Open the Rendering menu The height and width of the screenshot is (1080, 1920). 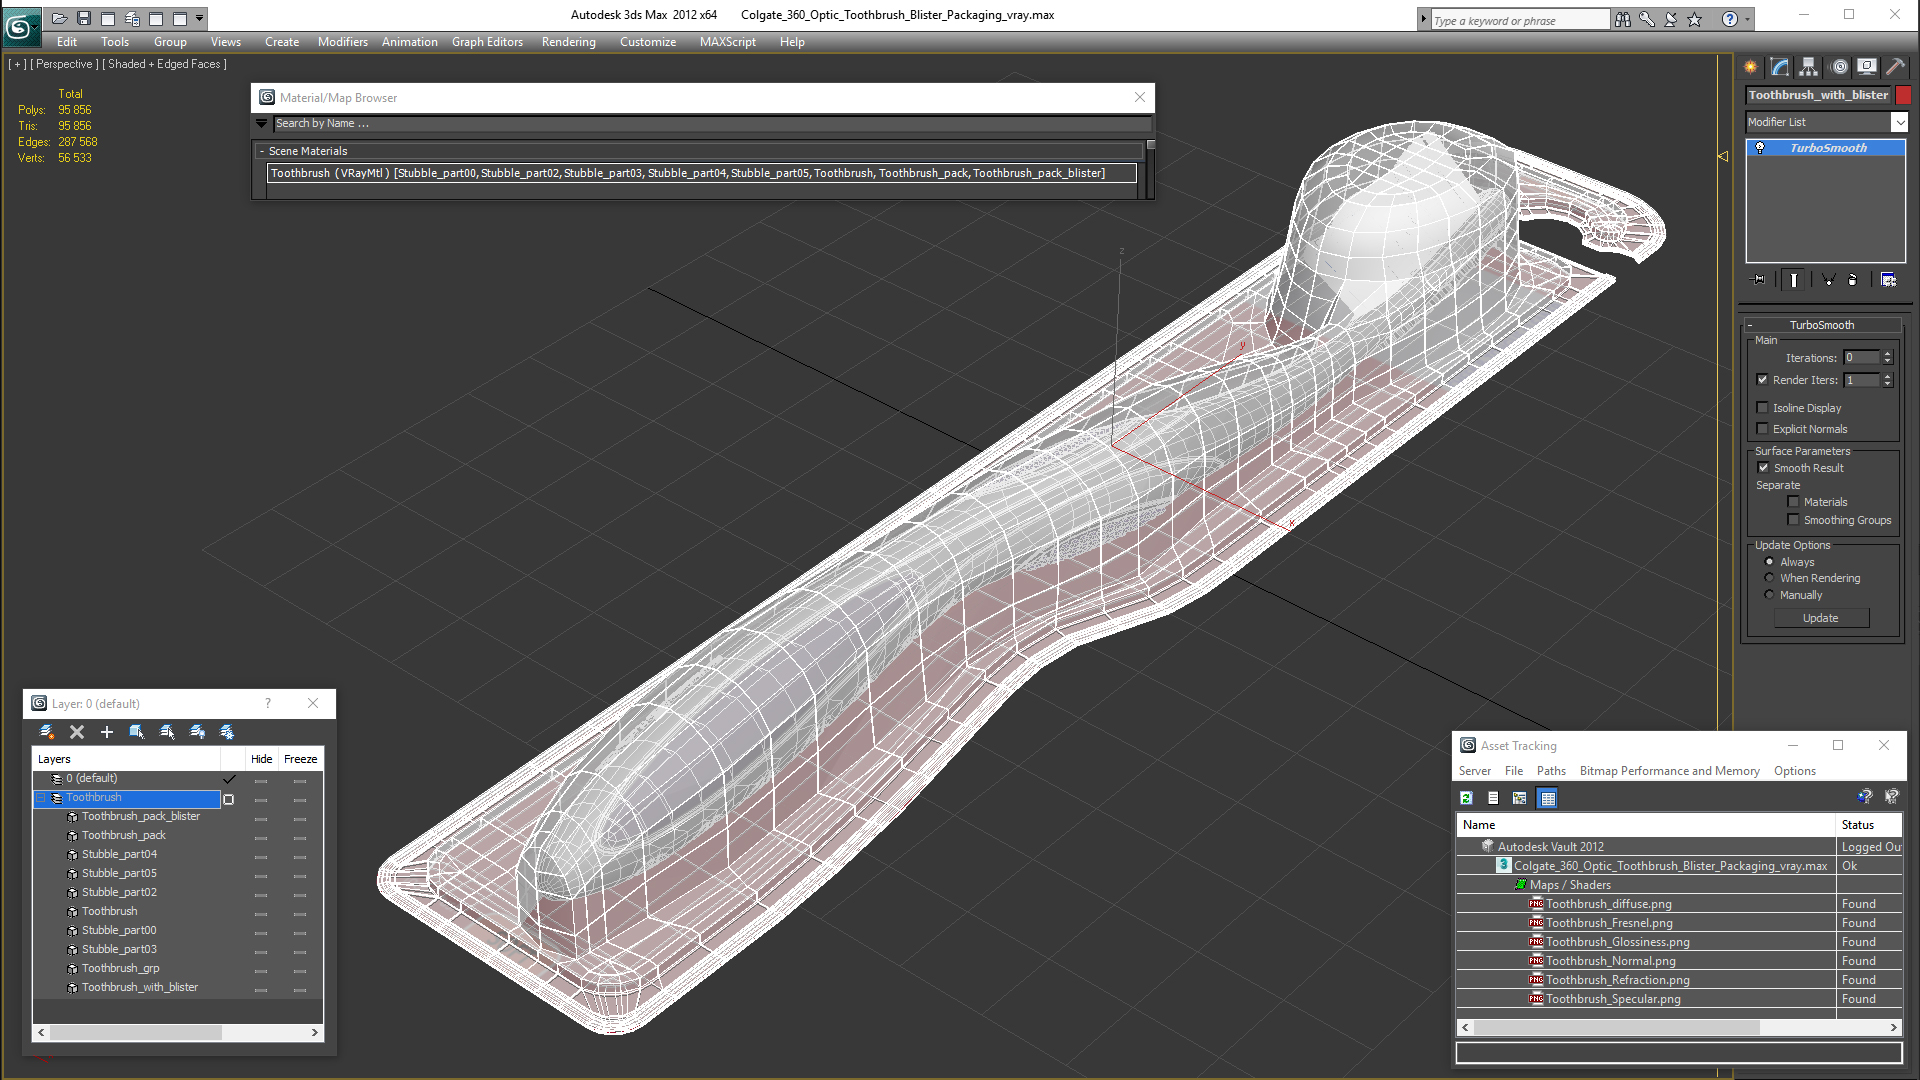tap(568, 42)
